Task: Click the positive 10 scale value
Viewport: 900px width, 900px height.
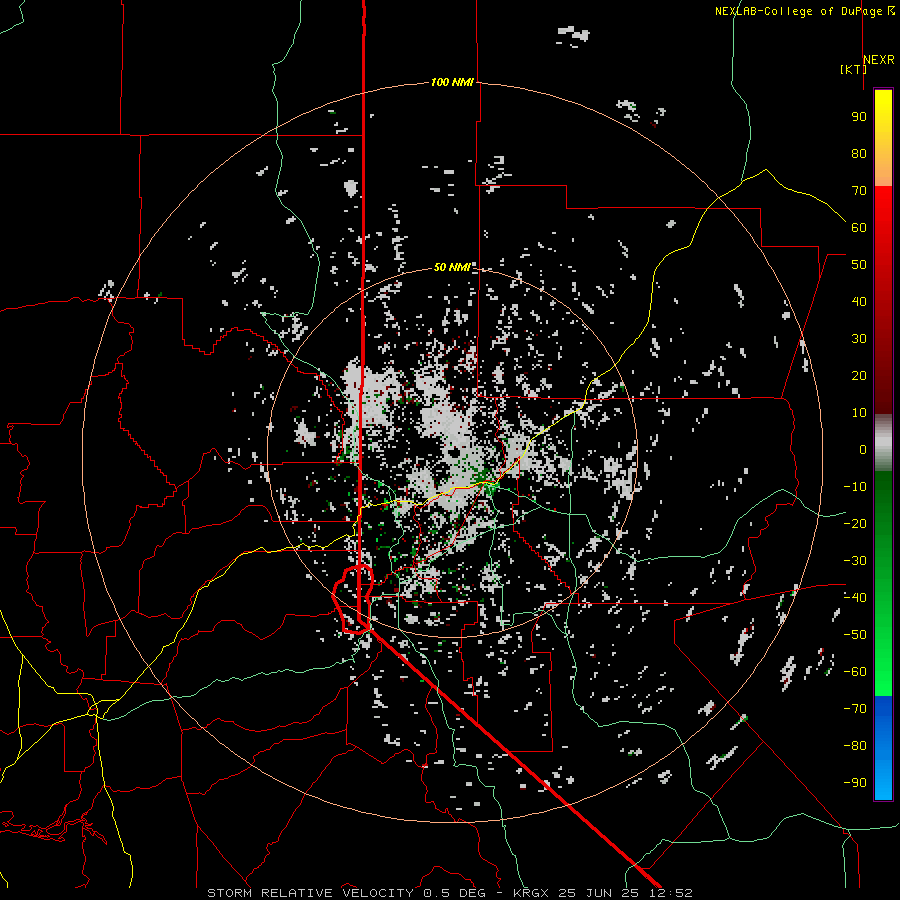Action: [x=859, y=413]
